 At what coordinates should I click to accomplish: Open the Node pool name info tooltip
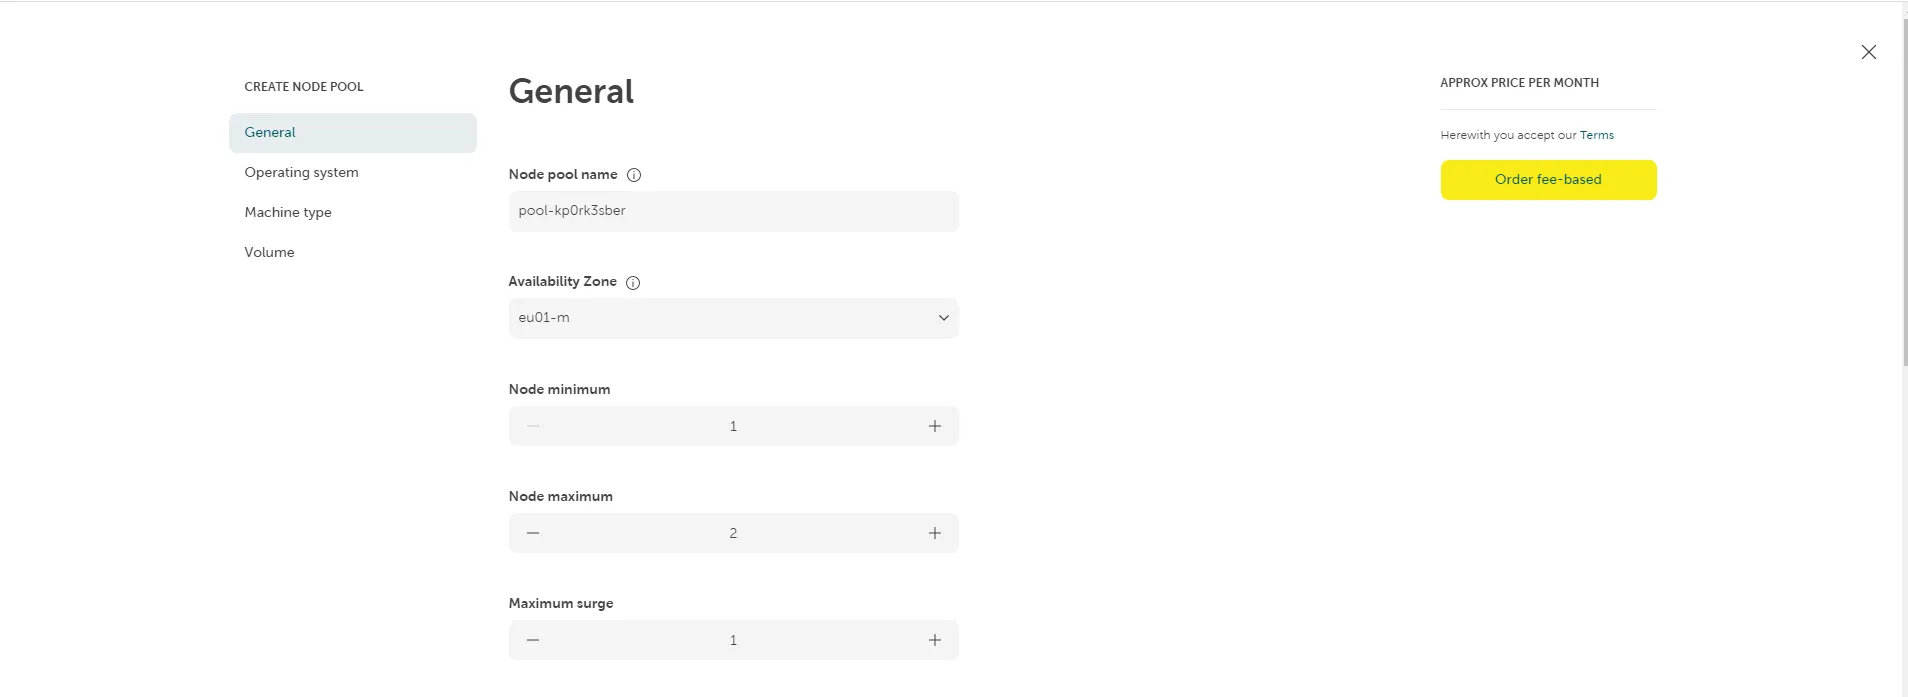634,174
